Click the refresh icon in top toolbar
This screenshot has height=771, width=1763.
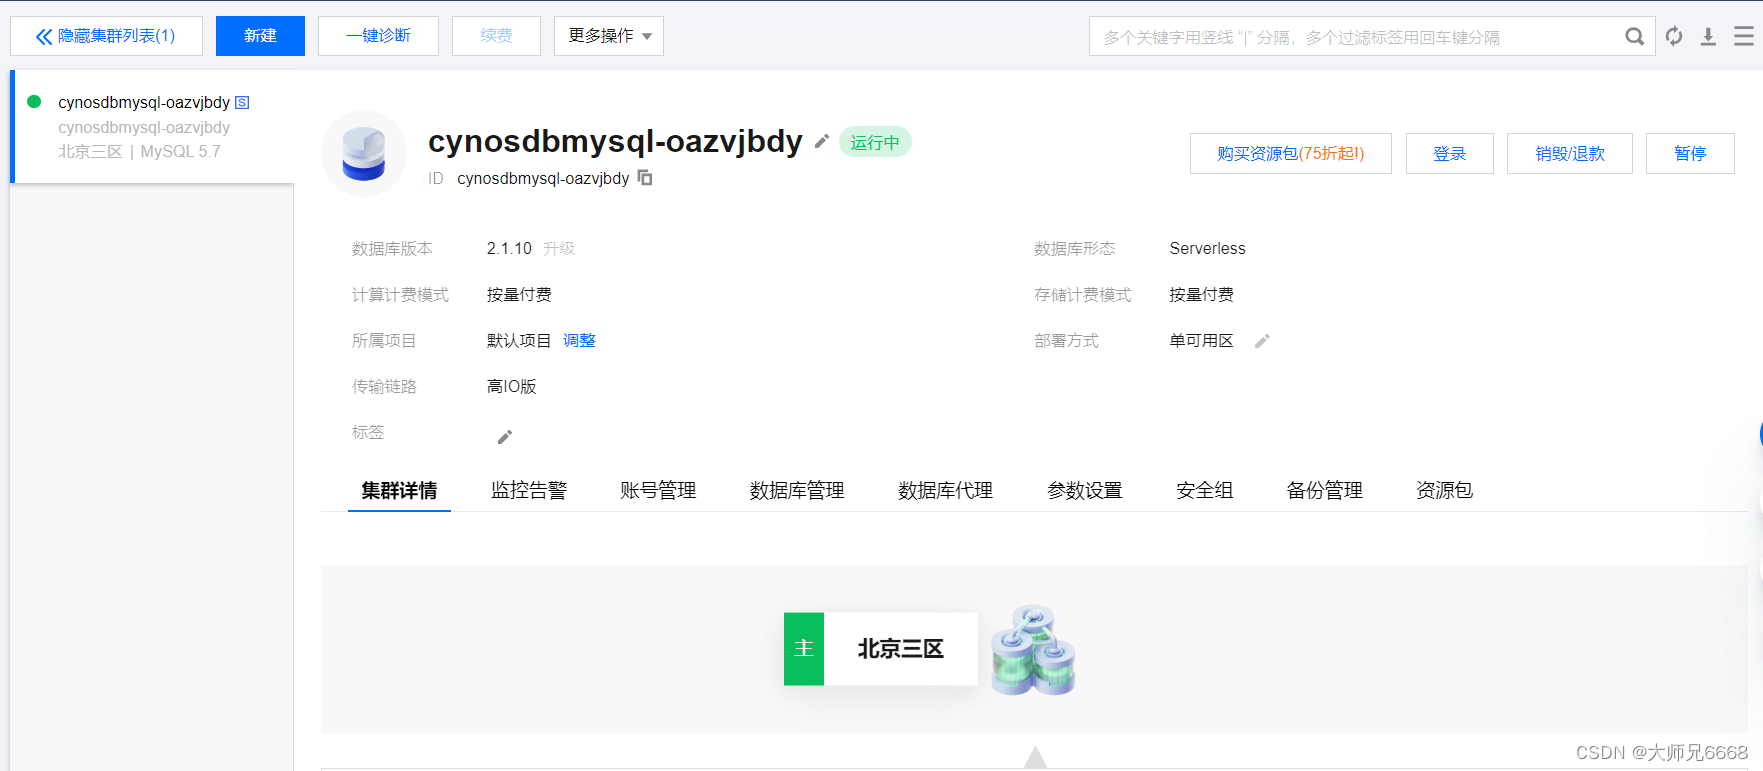point(1674,37)
